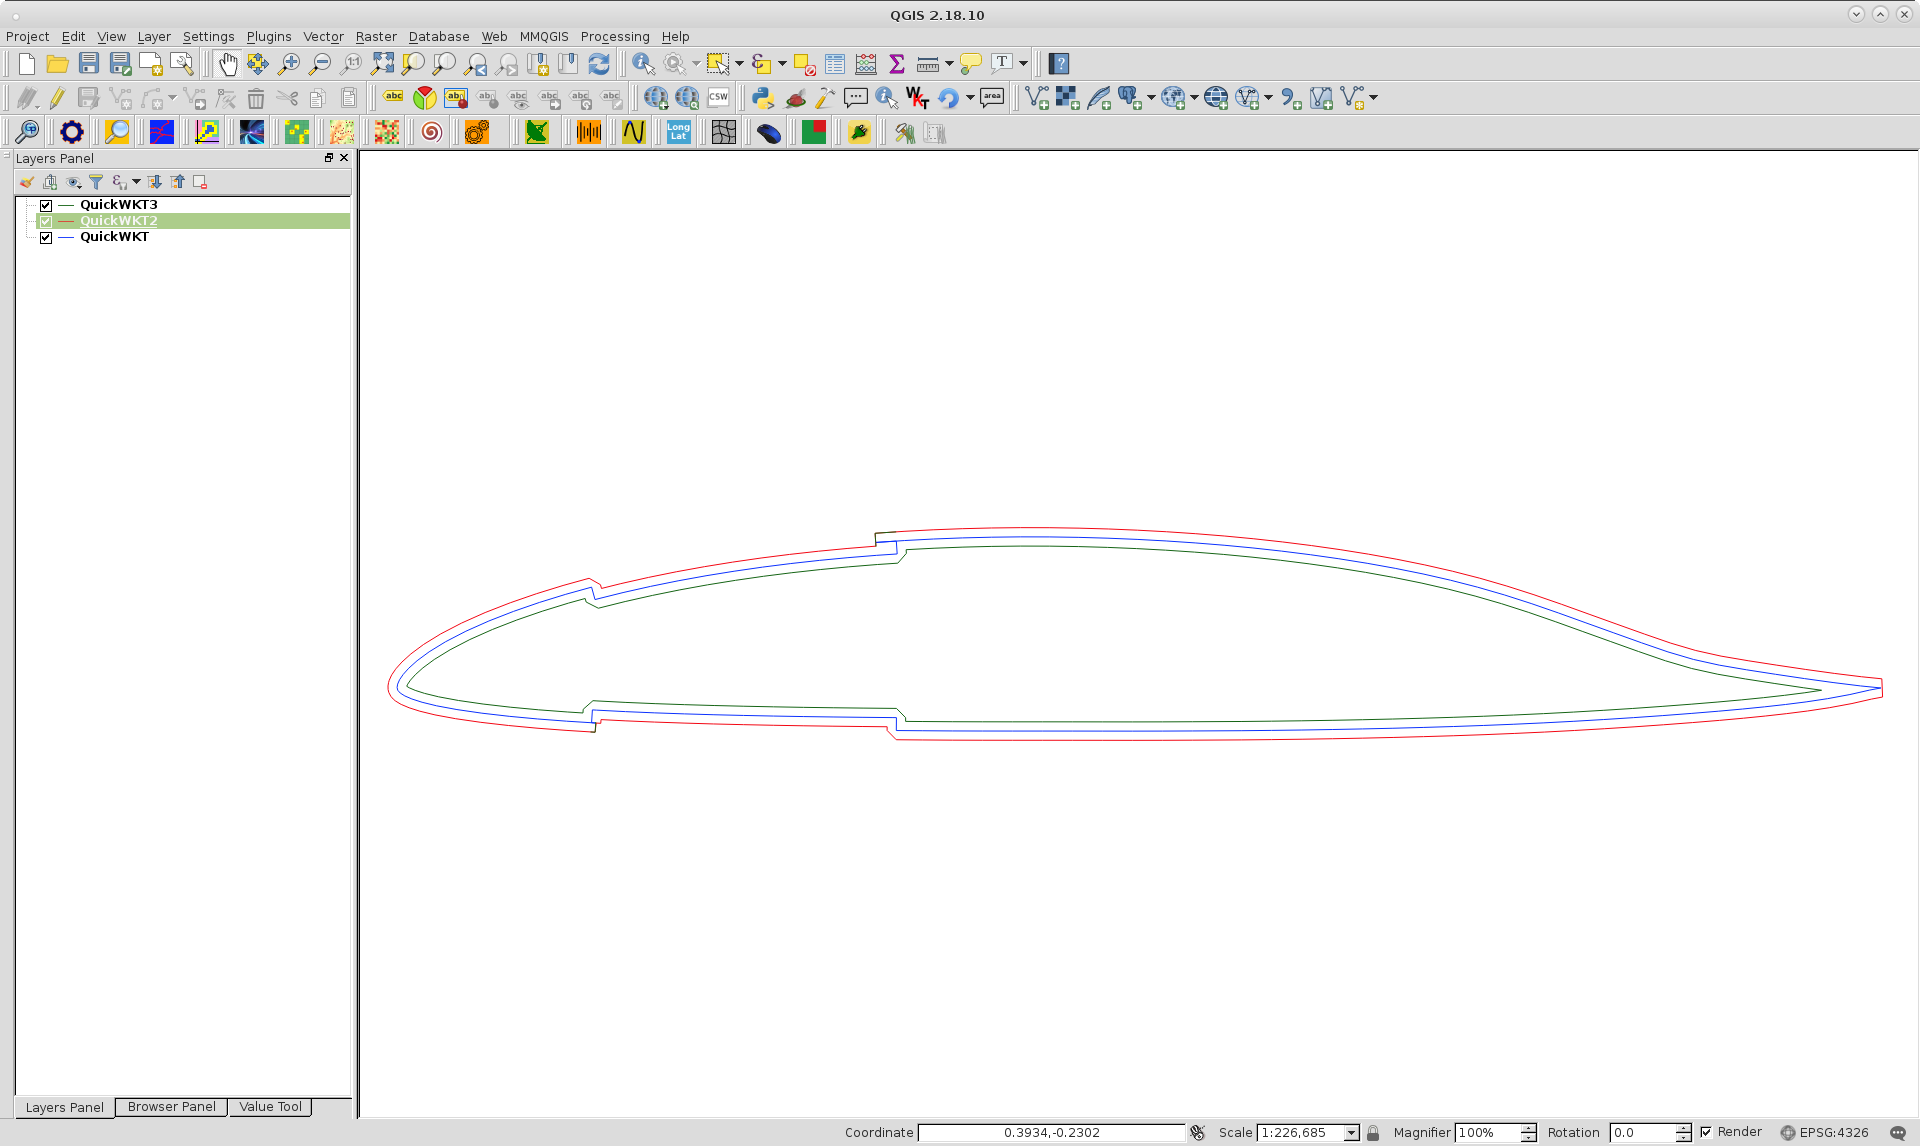1920x1146 pixels.
Task: Click the Toggle Extents icon beside Coordinate field
Action: (1198, 1133)
